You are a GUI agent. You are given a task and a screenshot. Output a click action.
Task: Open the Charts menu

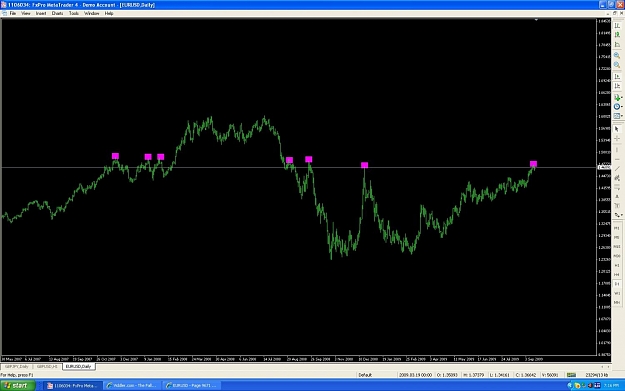[57, 14]
